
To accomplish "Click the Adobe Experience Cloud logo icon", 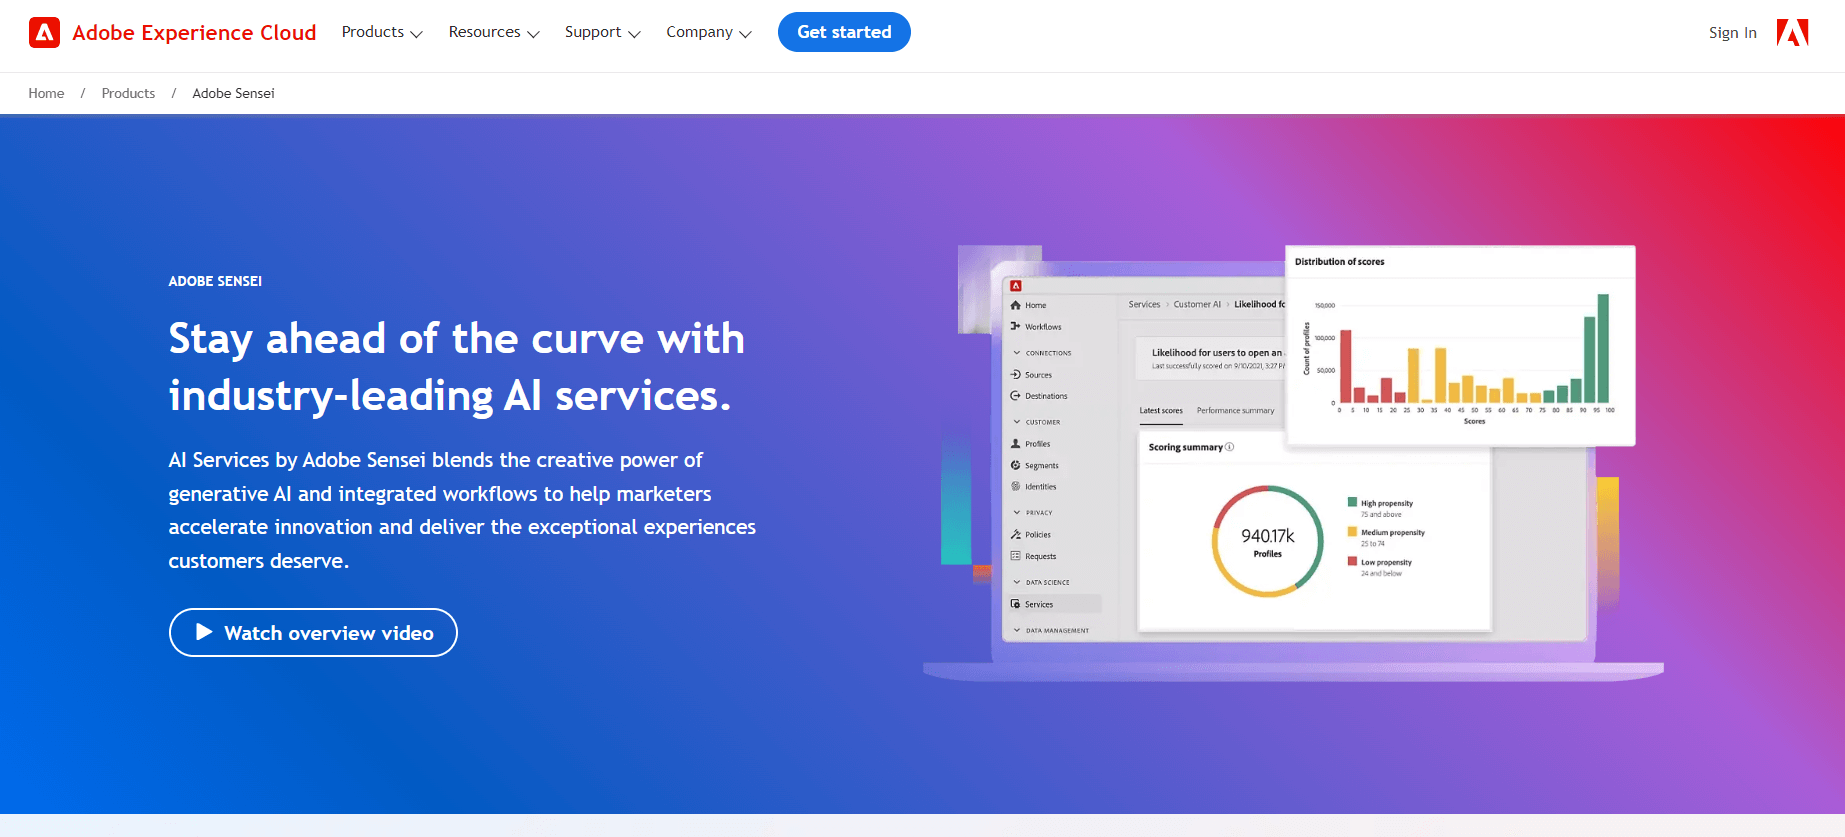I will tap(44, 33).
